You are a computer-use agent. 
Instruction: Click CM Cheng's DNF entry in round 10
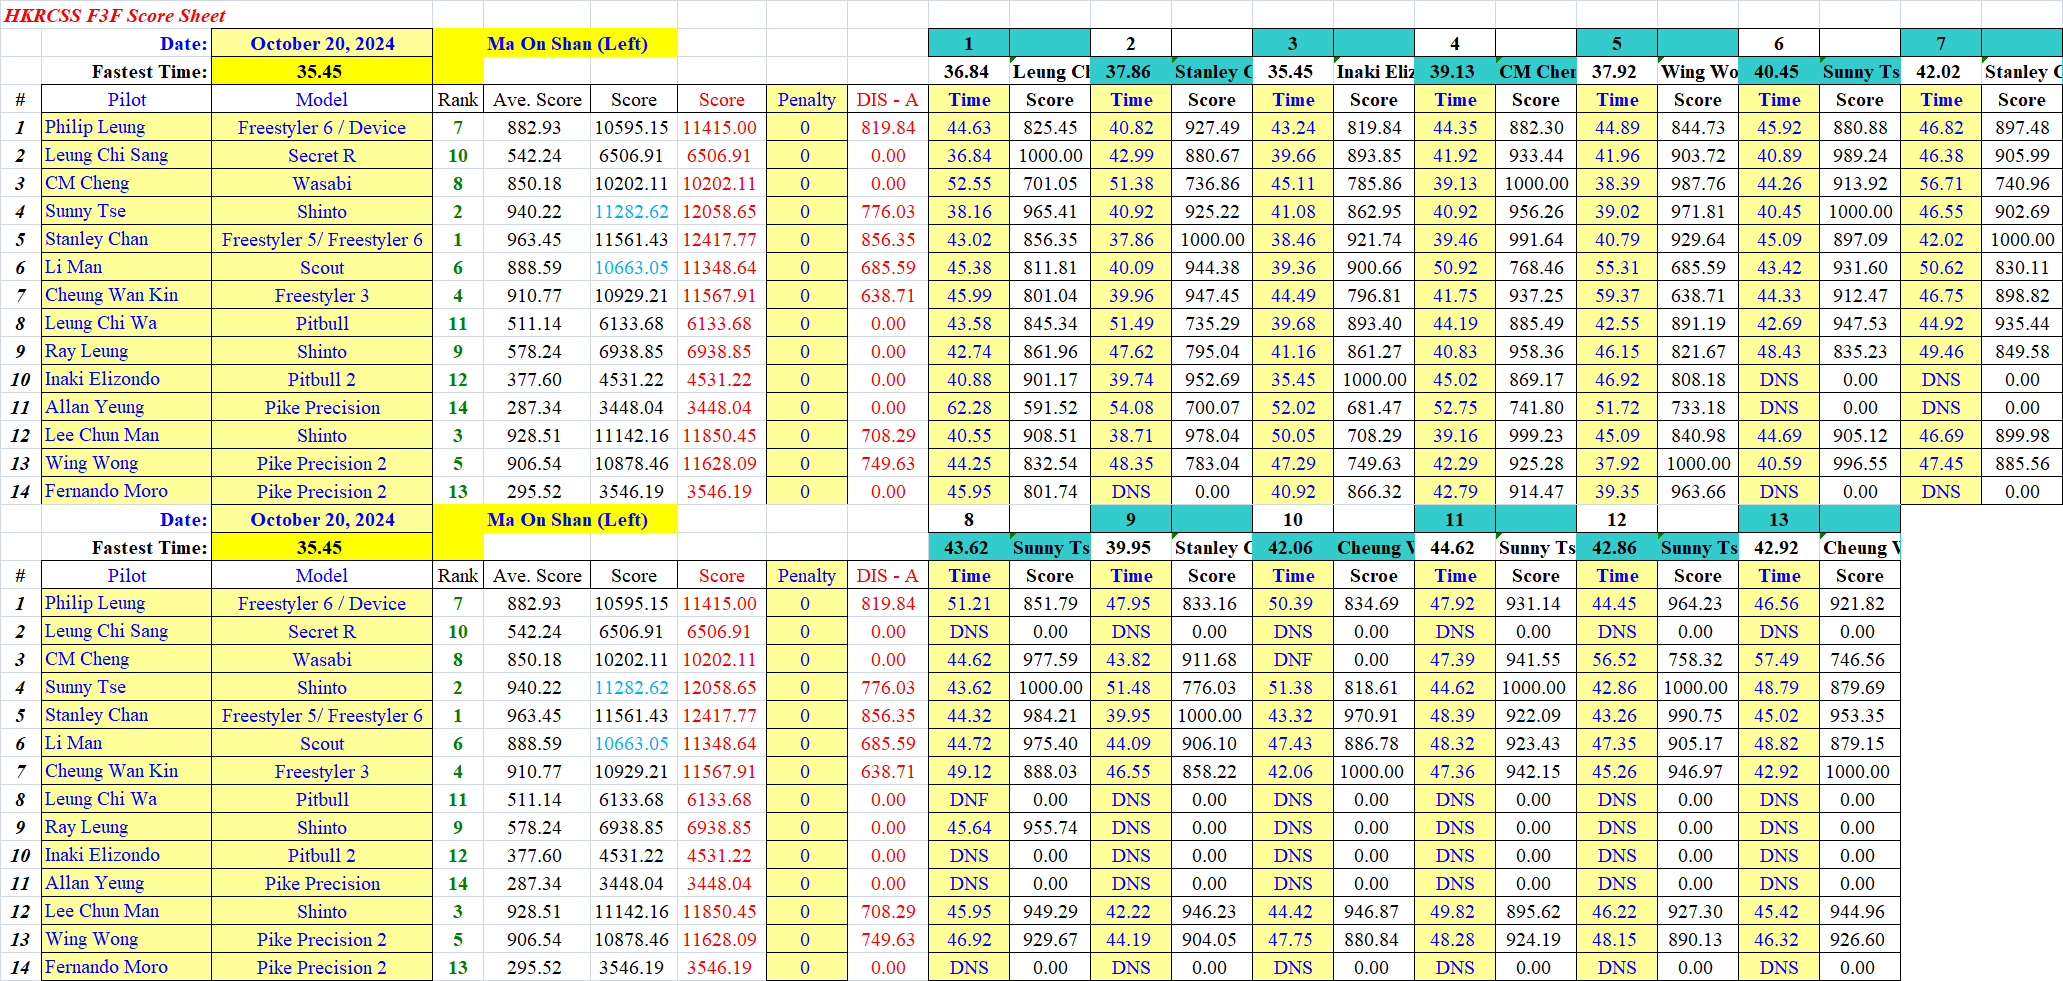(1292, 659)
